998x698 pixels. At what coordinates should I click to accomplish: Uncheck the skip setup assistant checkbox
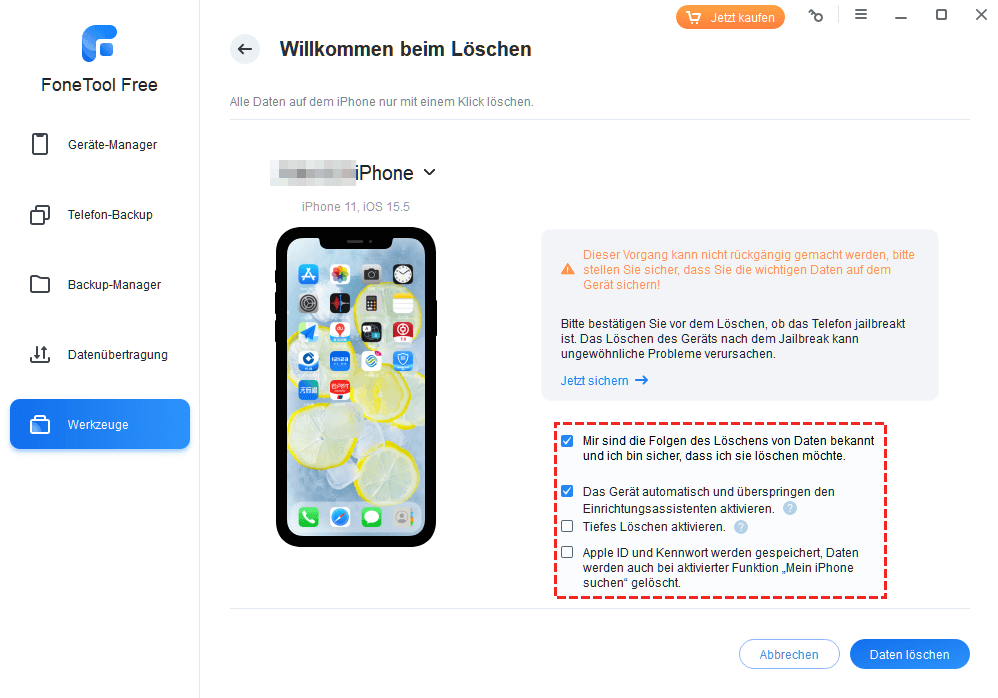coord(567,491)
